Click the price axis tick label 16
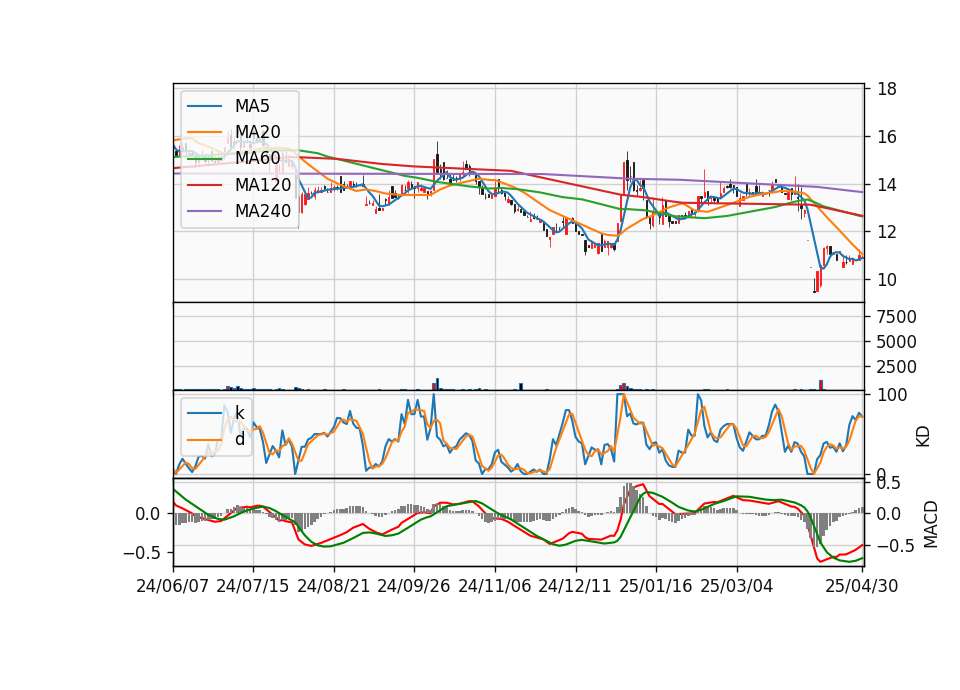This screenshot has height=690, width=960. (x=887, y=137)
